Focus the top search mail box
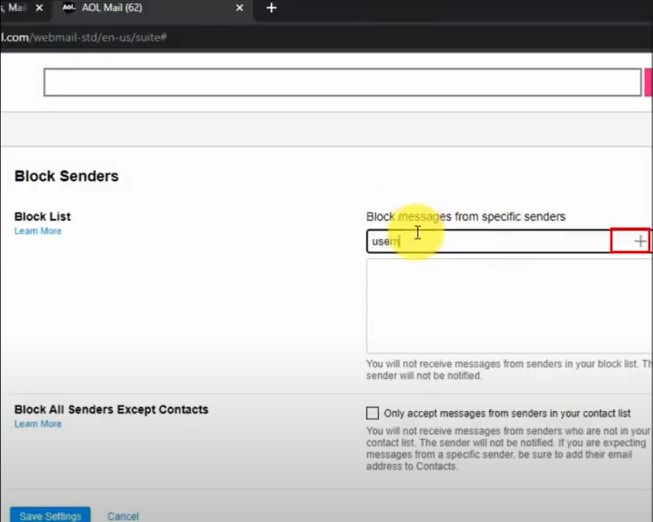The width and height of the screenshot is (653, 522). (342, 82)
